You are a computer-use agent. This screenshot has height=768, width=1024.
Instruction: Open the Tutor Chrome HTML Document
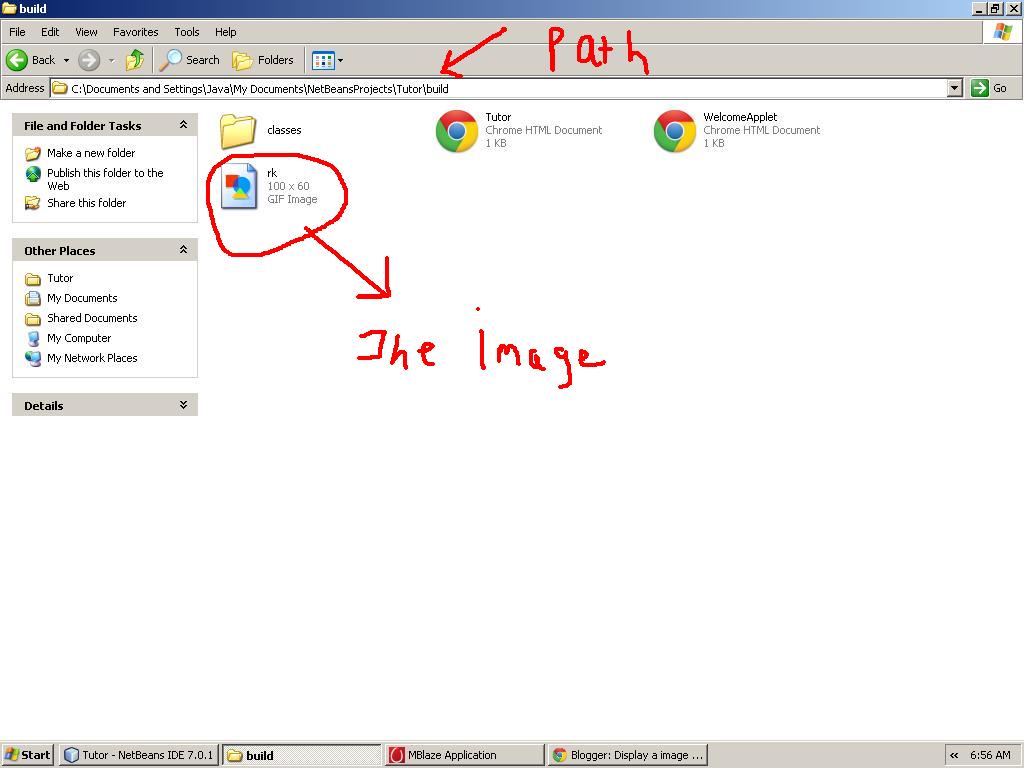pos(456,130)
